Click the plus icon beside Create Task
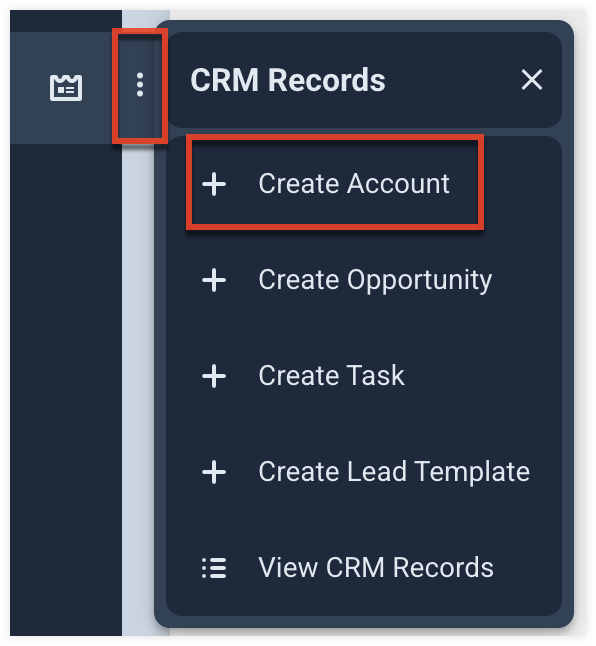 click(x=214, y=376)
